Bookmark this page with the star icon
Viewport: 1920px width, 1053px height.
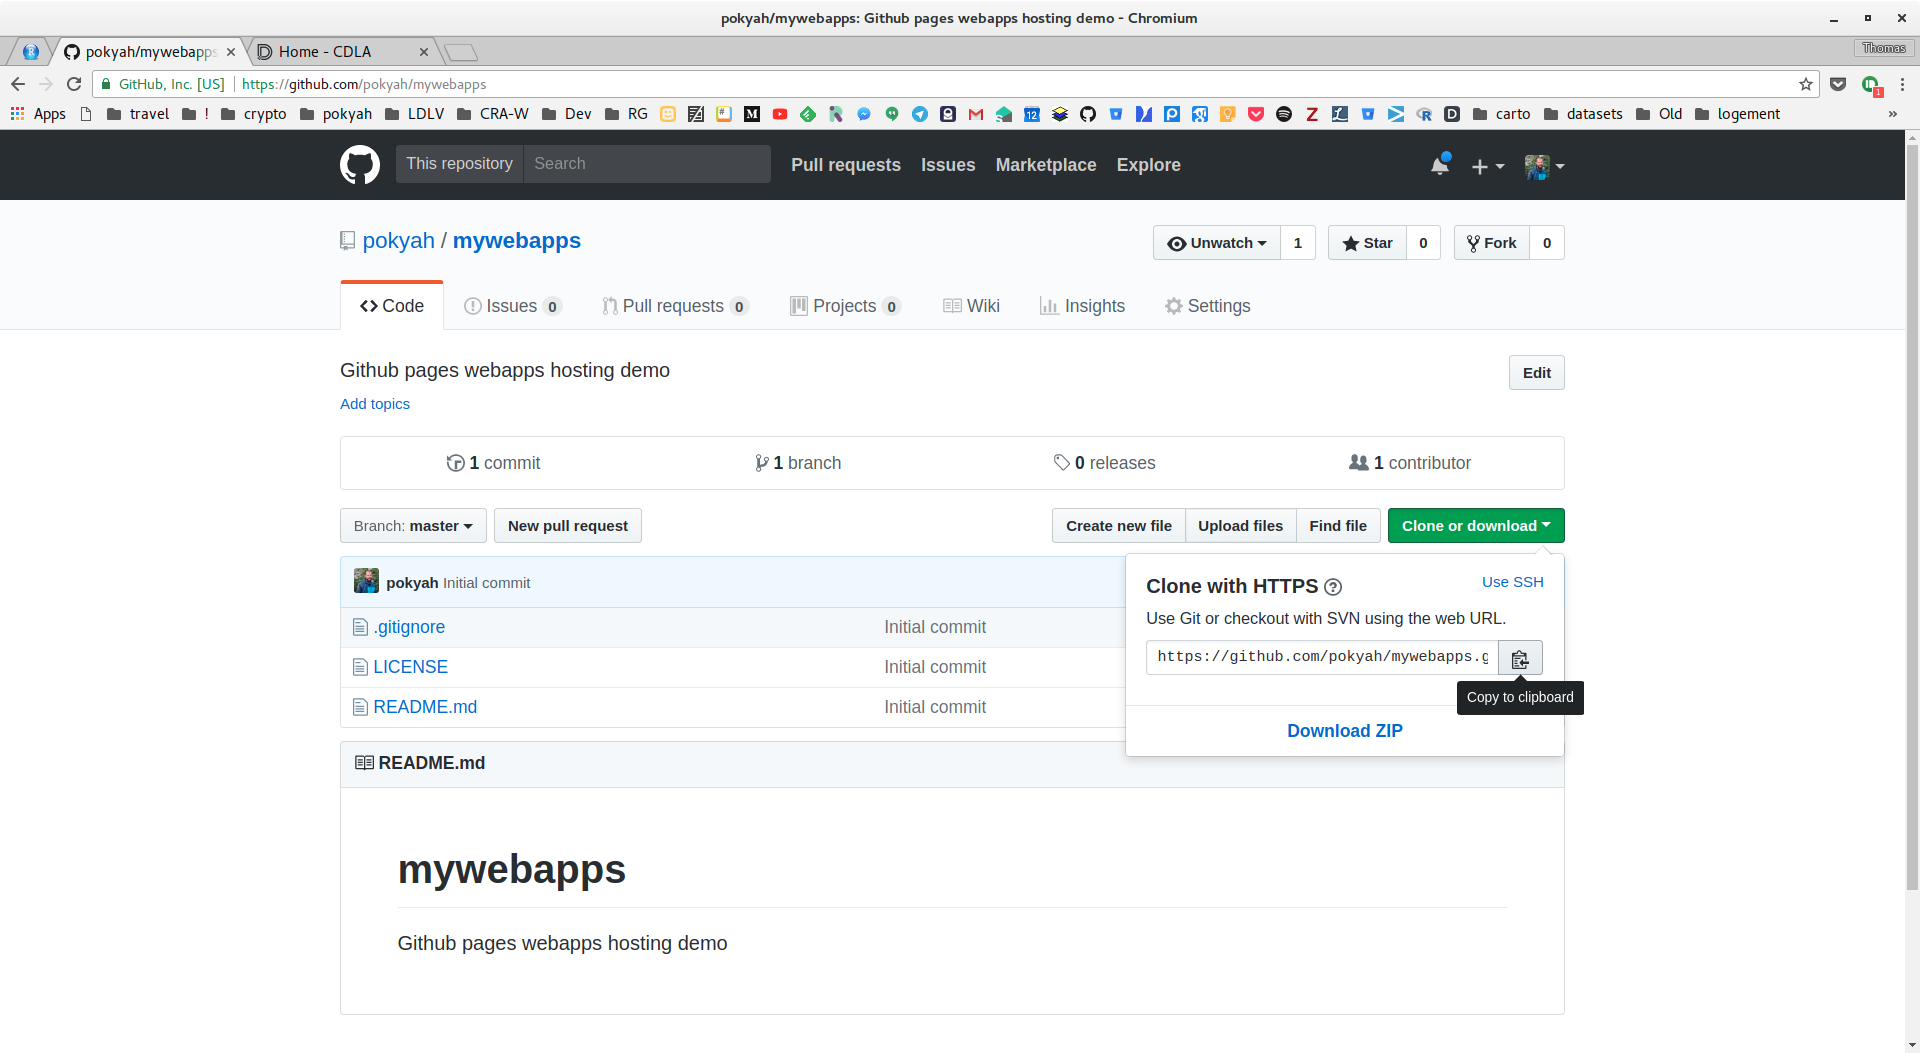click(1806, 84)
